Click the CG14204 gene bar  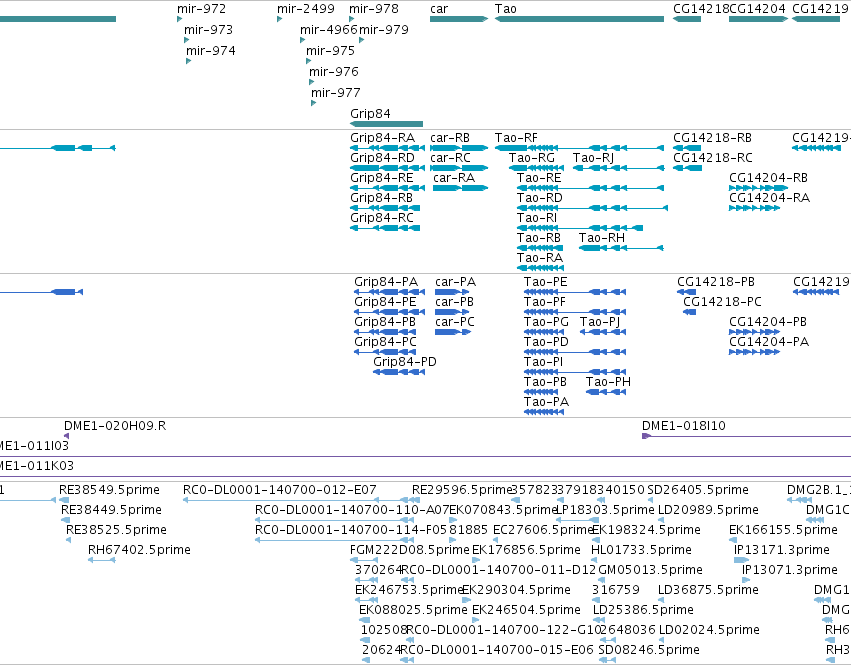click(758, 19)
